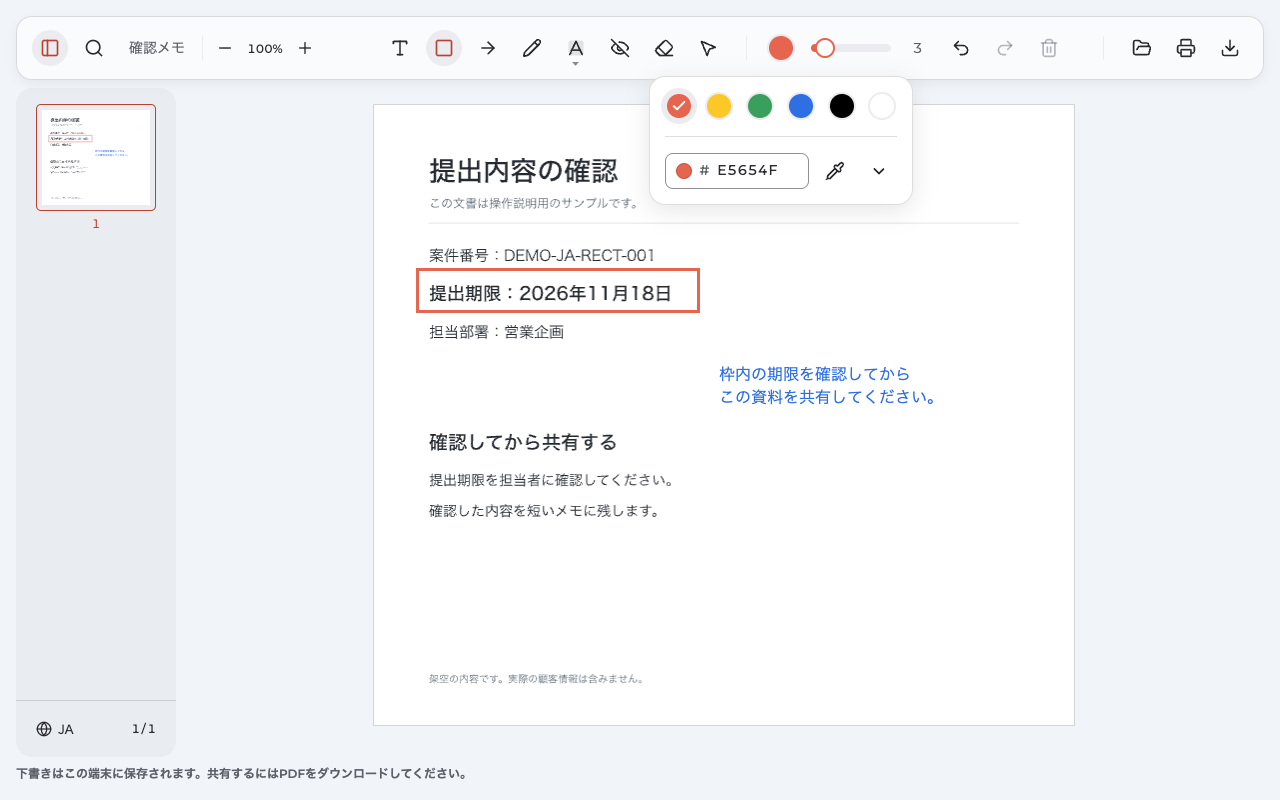Screen dimensions: 1280x800
Task: Choose the green color swatch
Action: tap(760, 106)
